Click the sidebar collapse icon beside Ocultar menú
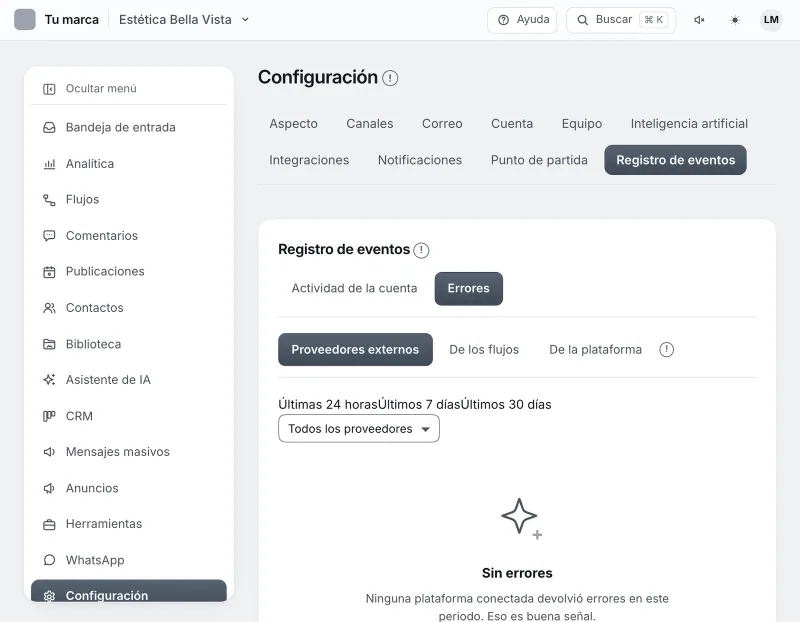The image size is (800, 622). click(49, 89)
